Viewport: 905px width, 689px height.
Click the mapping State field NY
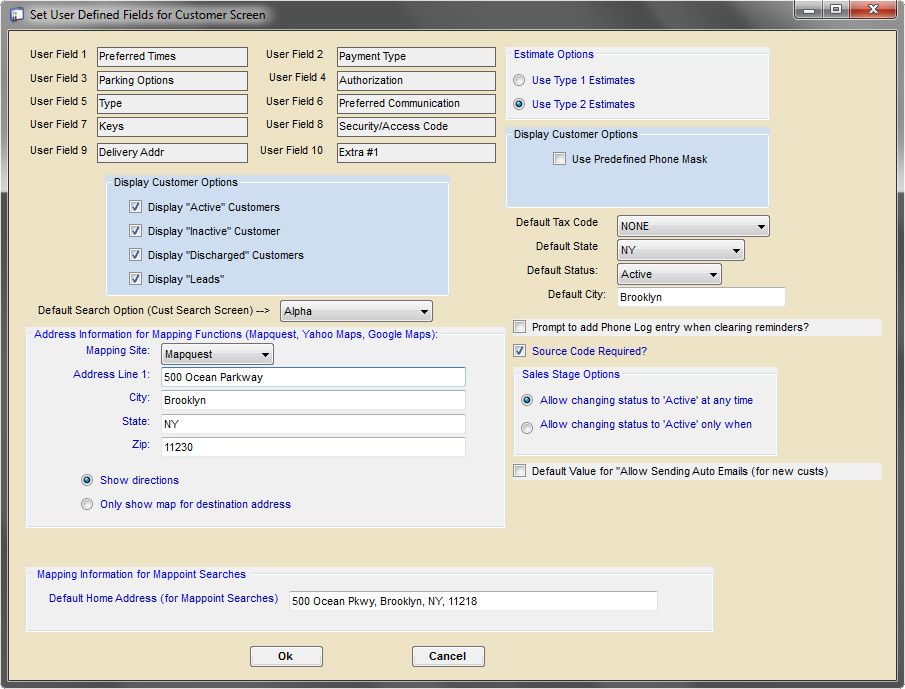pyautogui.click(x=313, y=424)
